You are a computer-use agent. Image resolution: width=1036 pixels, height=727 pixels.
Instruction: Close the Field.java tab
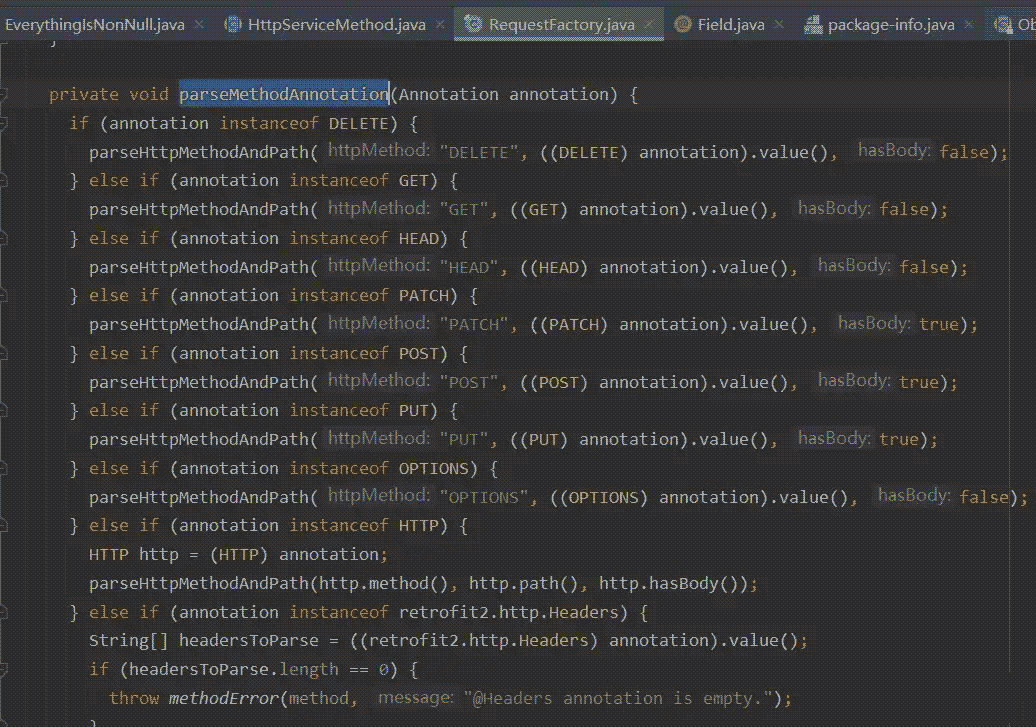(x=779, y=25)
